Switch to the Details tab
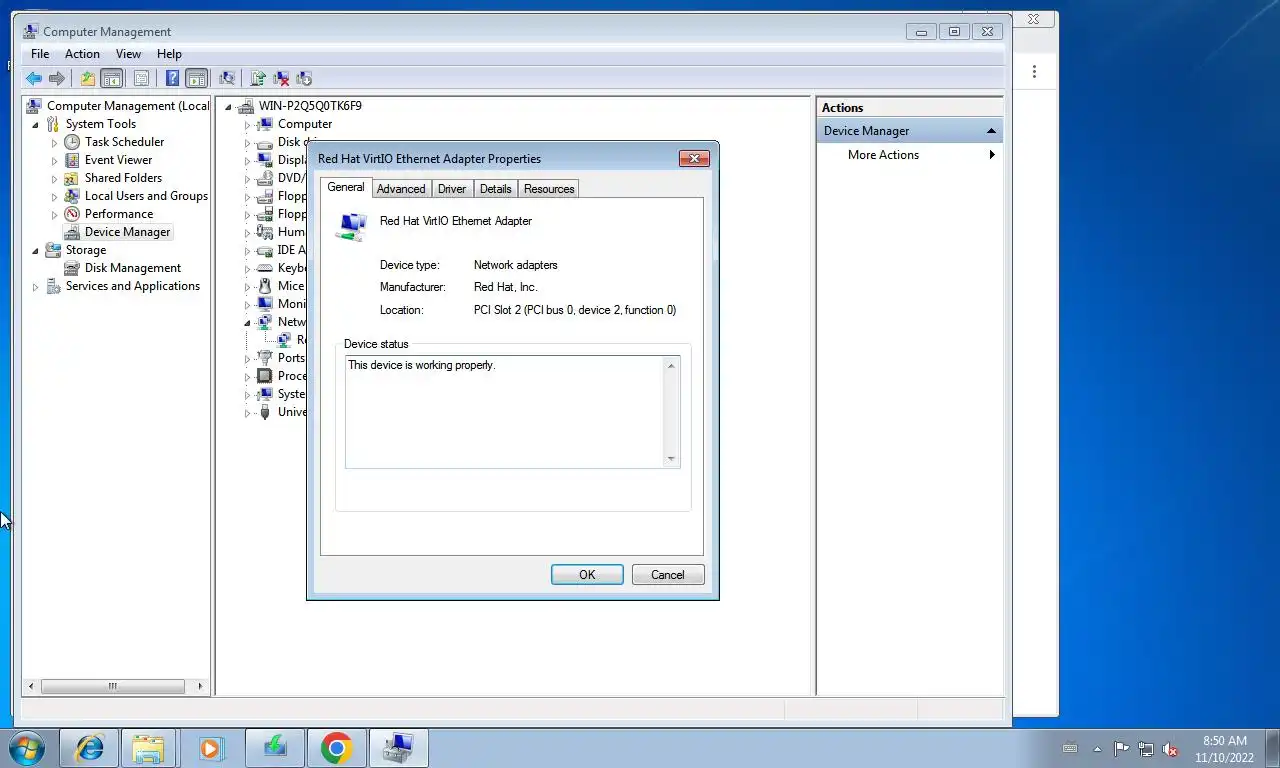1280x768 pixels. click(x=495, y=189)
